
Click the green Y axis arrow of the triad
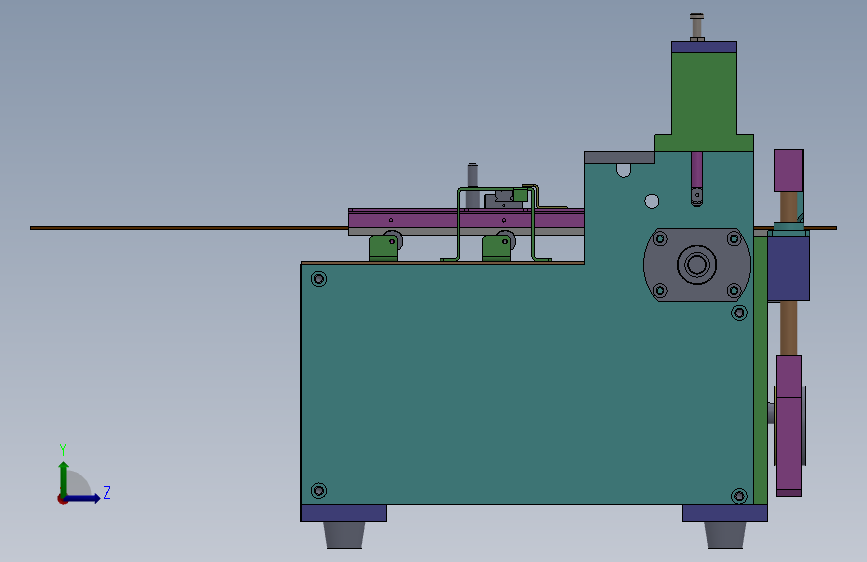(64, 478)
